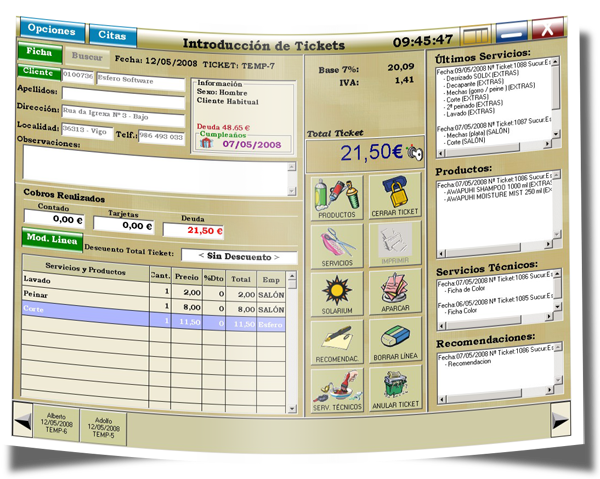Click the empty Apellidos field
This screenshot has height=479, width=600.
pyautogui.click(x=123, y=97)
